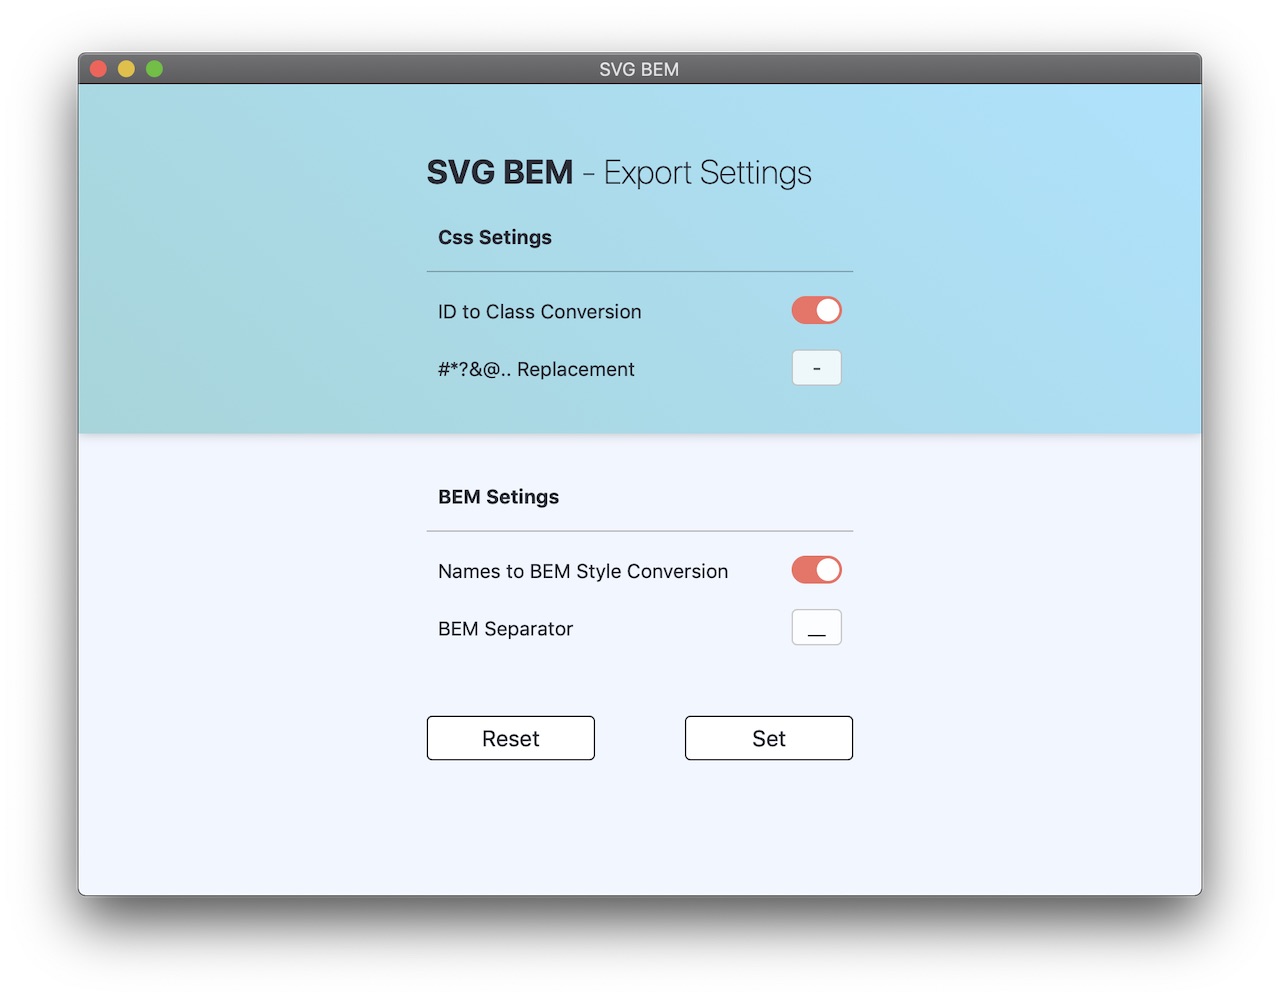Image resolution: width=1280 pixels, height=999 pixels.
Task: Close the SVG BEM window
Action: [x=98, y=69]
